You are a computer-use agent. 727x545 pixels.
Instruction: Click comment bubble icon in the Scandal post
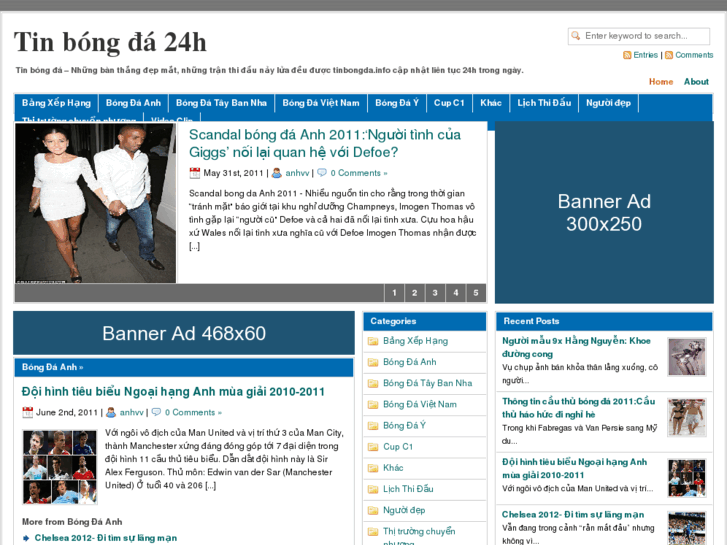[x=322, y=173]
